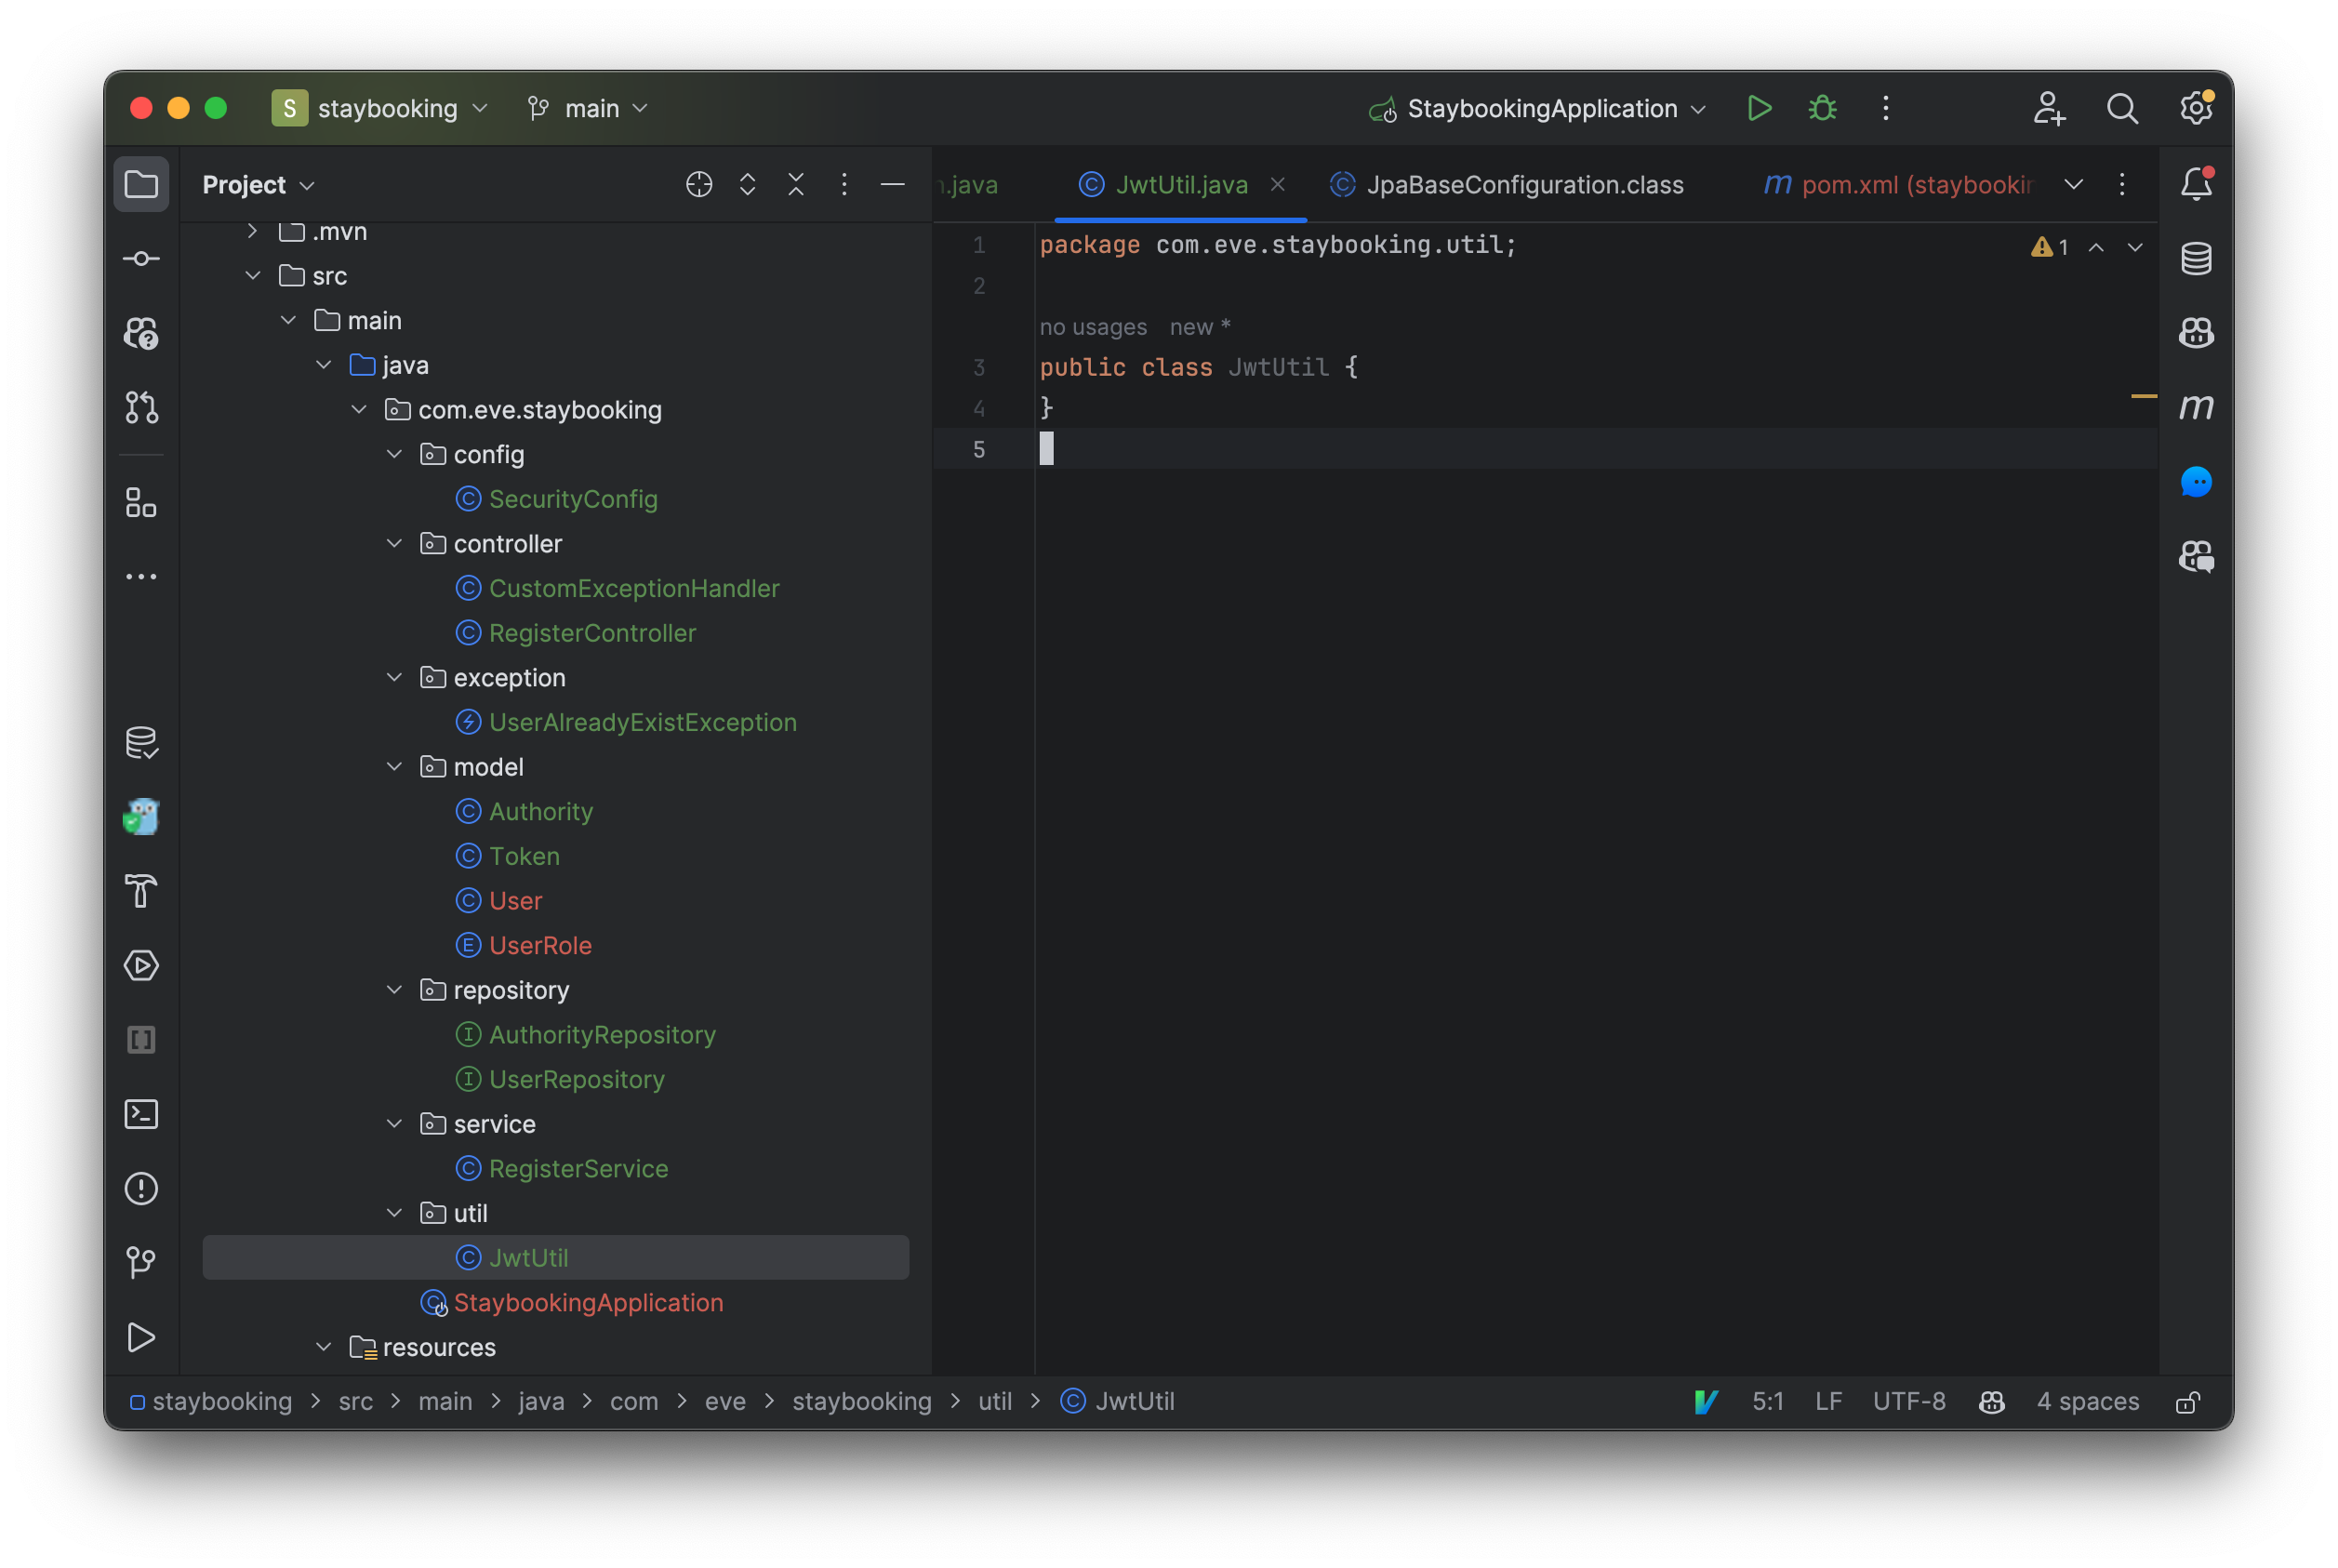Viewport: 2338px width, 1568px height.
Task: Click the staybooking project dropdown
Action: pyautogui.click(x=379, y=107)
